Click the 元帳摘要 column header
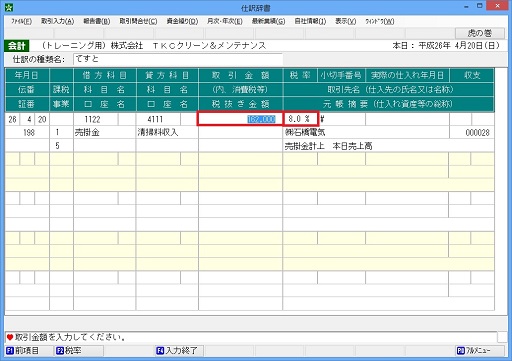512x361 pixels. coord(388,104)
